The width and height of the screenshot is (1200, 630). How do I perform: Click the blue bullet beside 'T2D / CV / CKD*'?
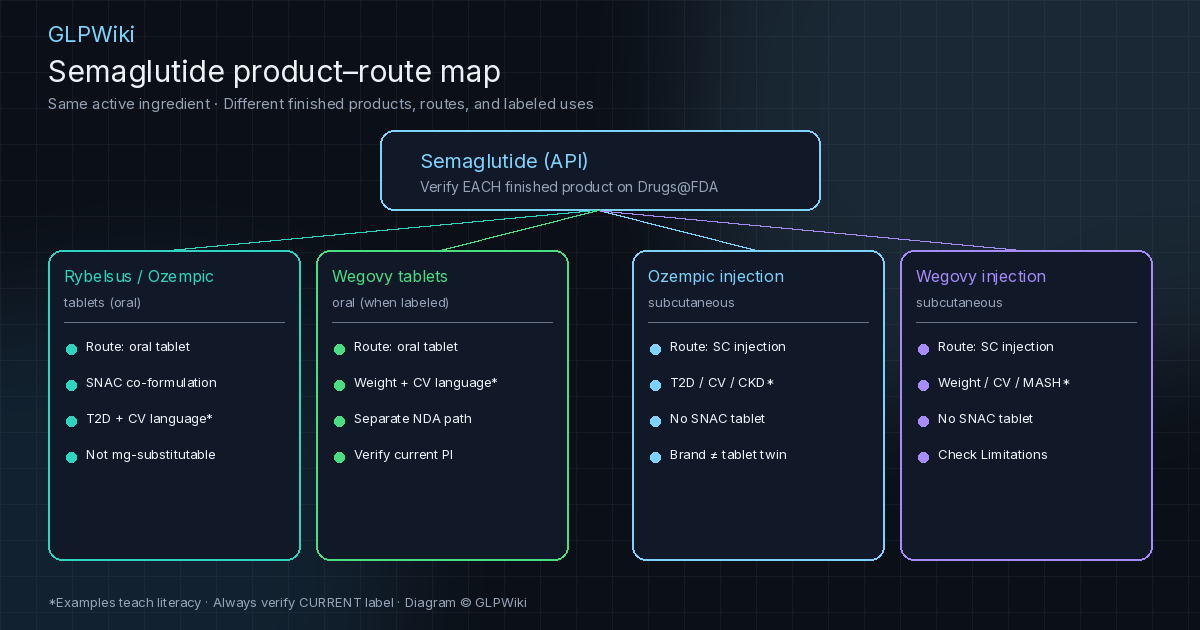pyautogui.click(x=655, y=386)
